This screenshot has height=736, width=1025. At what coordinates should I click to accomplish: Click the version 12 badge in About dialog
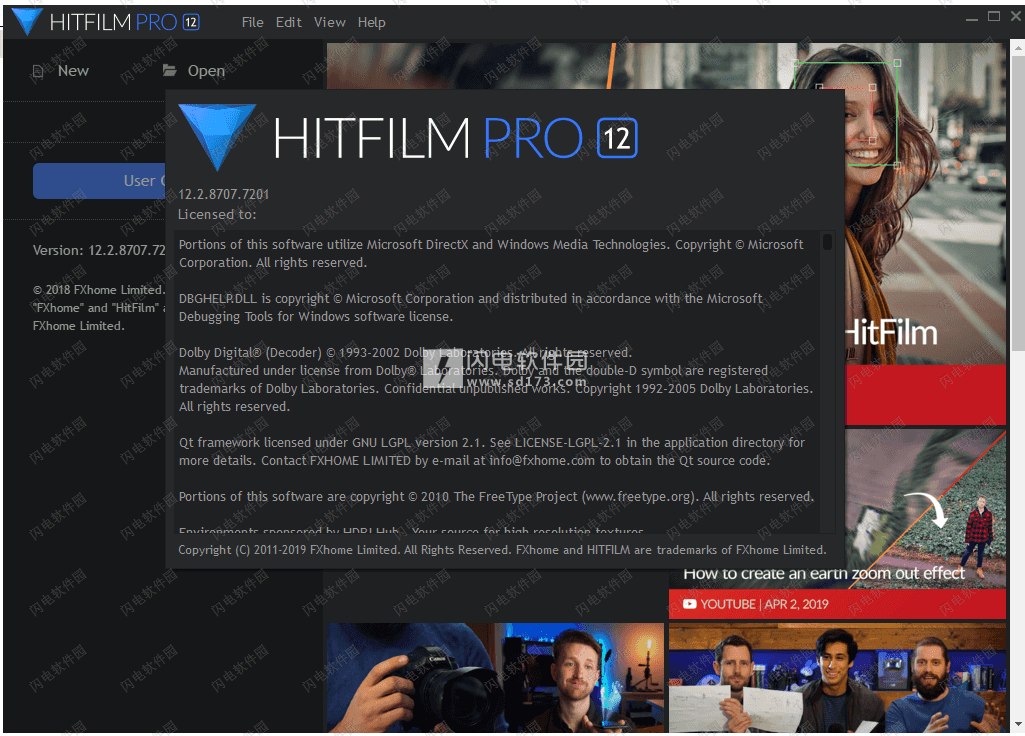[617, 138]
